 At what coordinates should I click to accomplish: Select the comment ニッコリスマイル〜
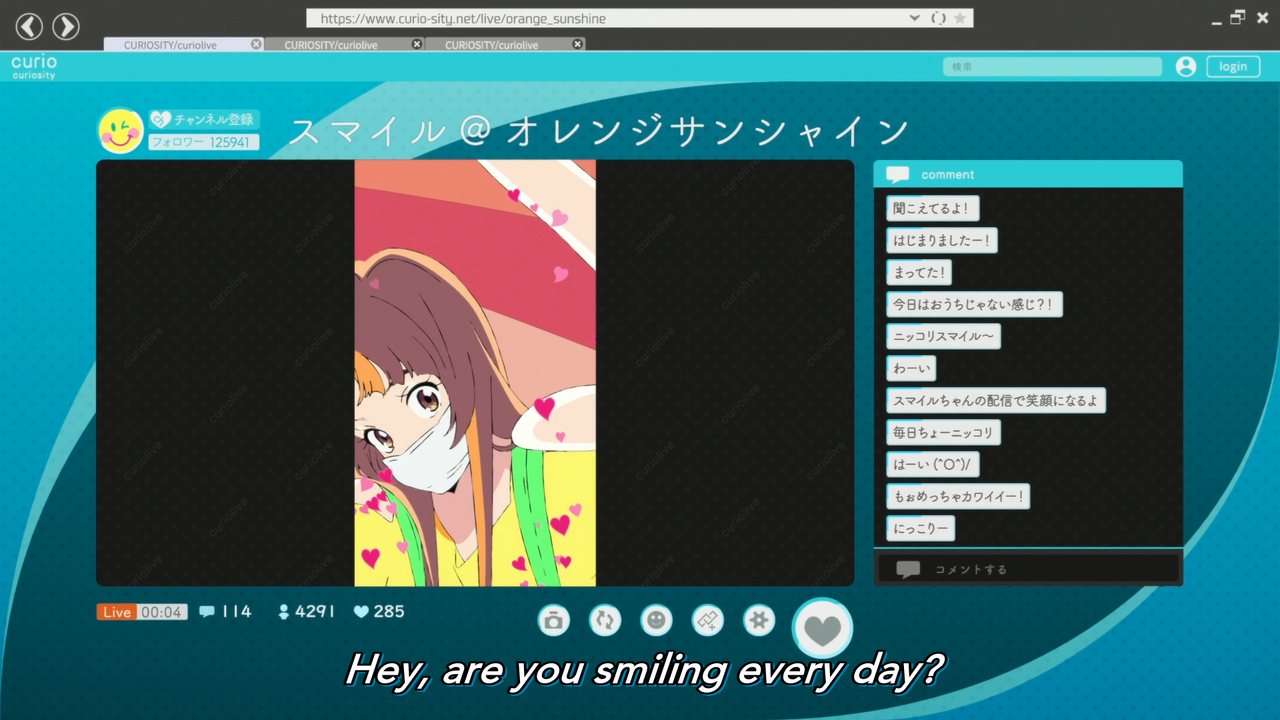click(x=943, y=337)
